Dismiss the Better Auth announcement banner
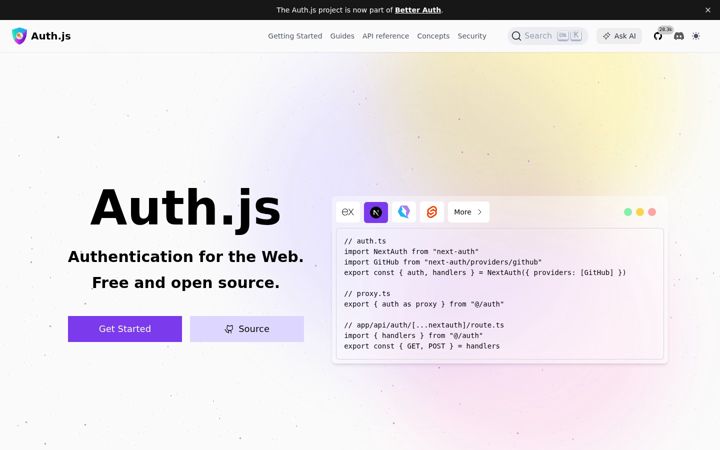The image size is (720, 450). pyautogui.click(x=708, y=10)
